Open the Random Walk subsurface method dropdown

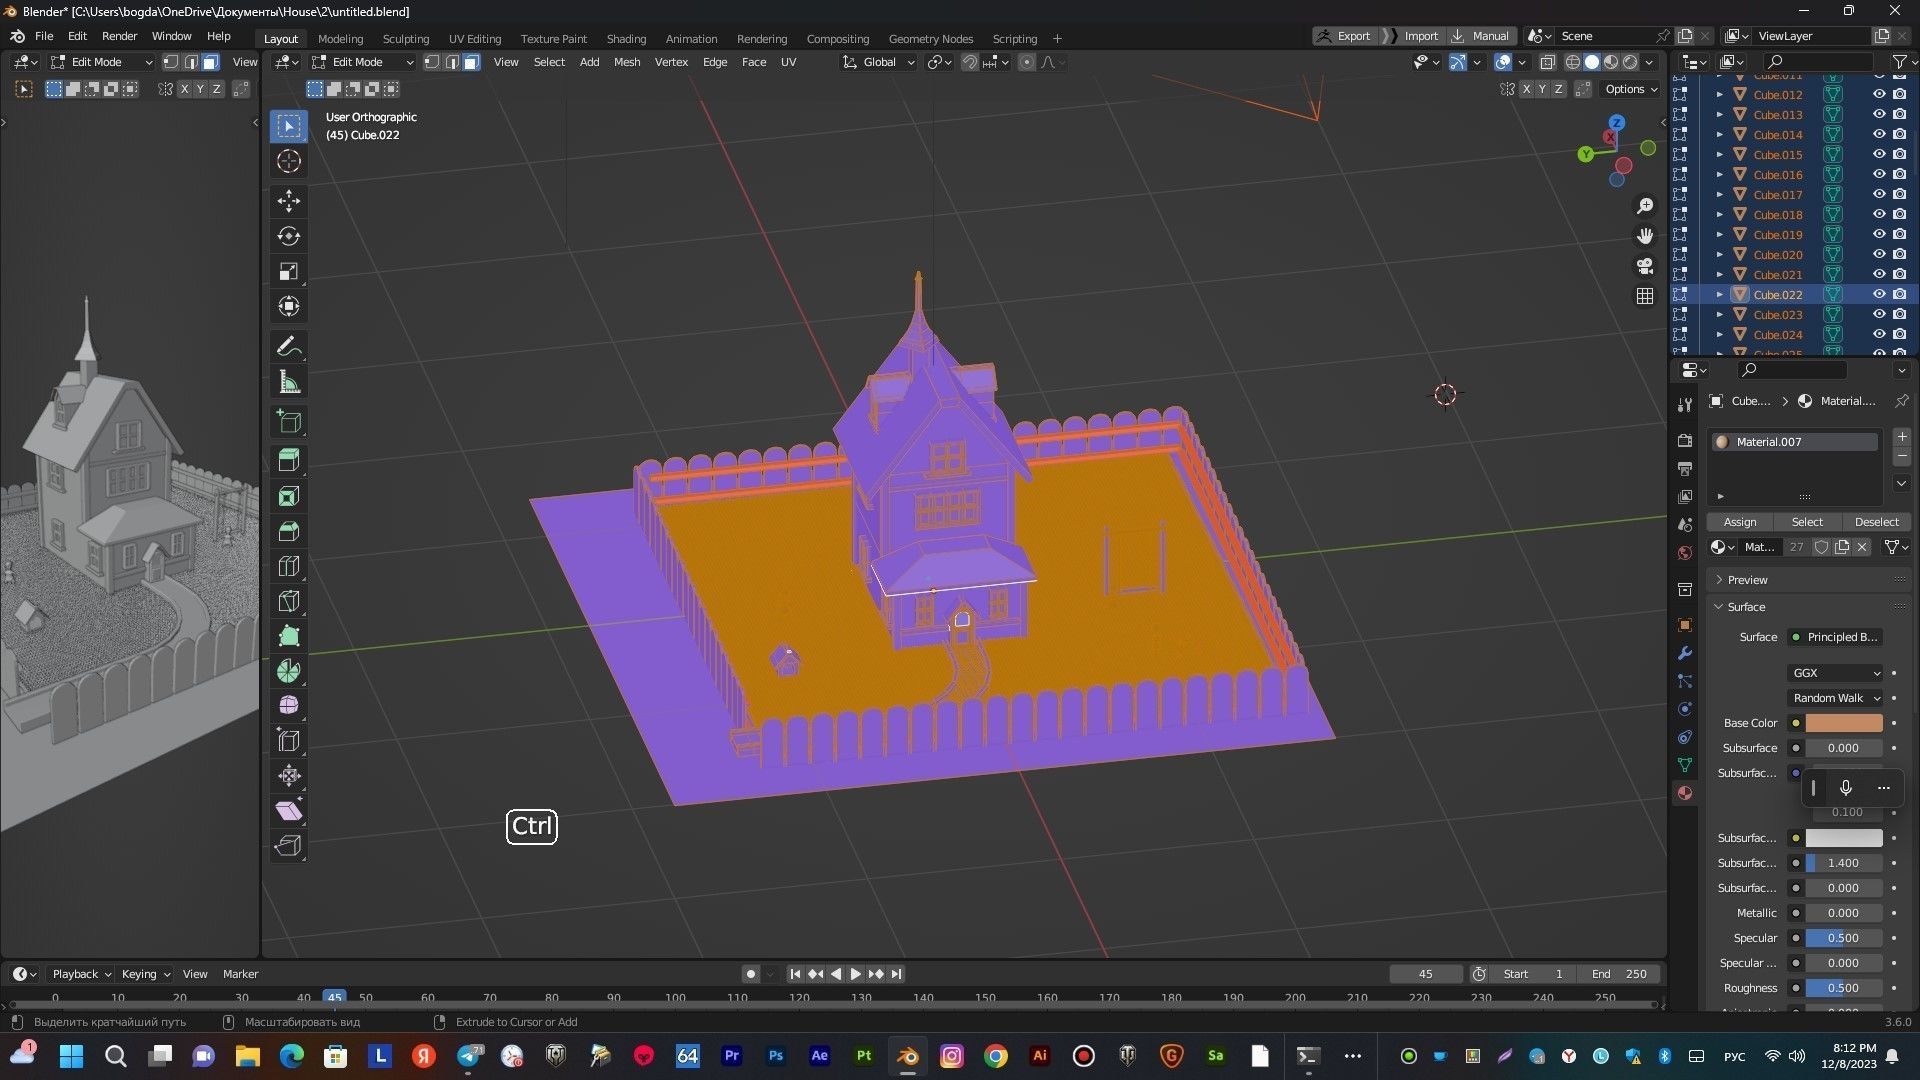coord(1835,698)
